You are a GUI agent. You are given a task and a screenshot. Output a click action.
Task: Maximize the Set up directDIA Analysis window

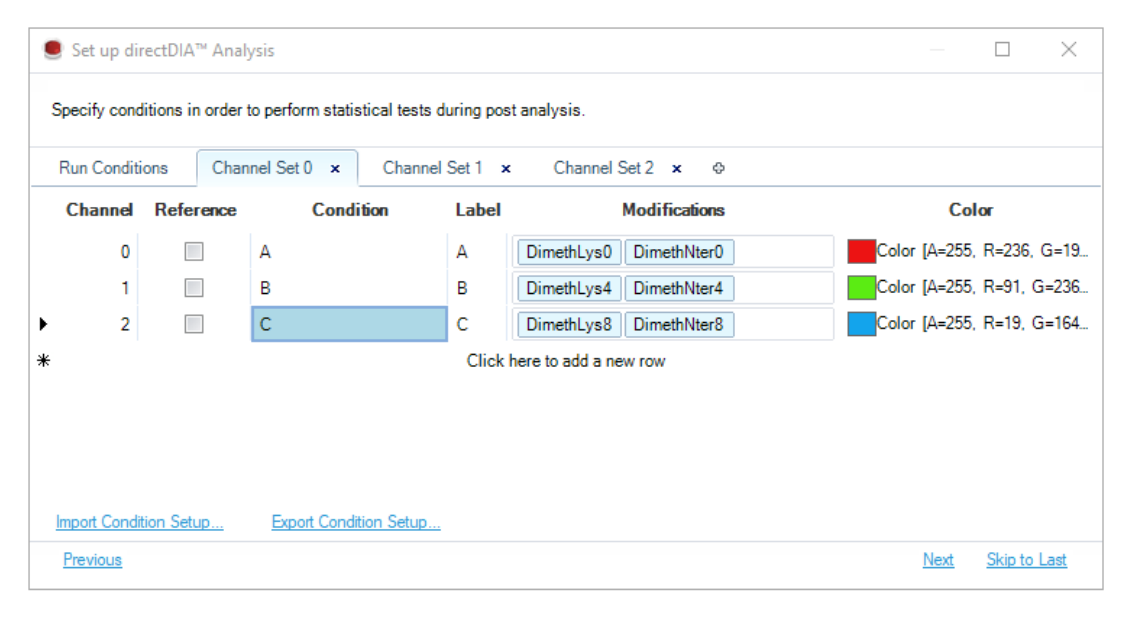tap(1002, 49)
